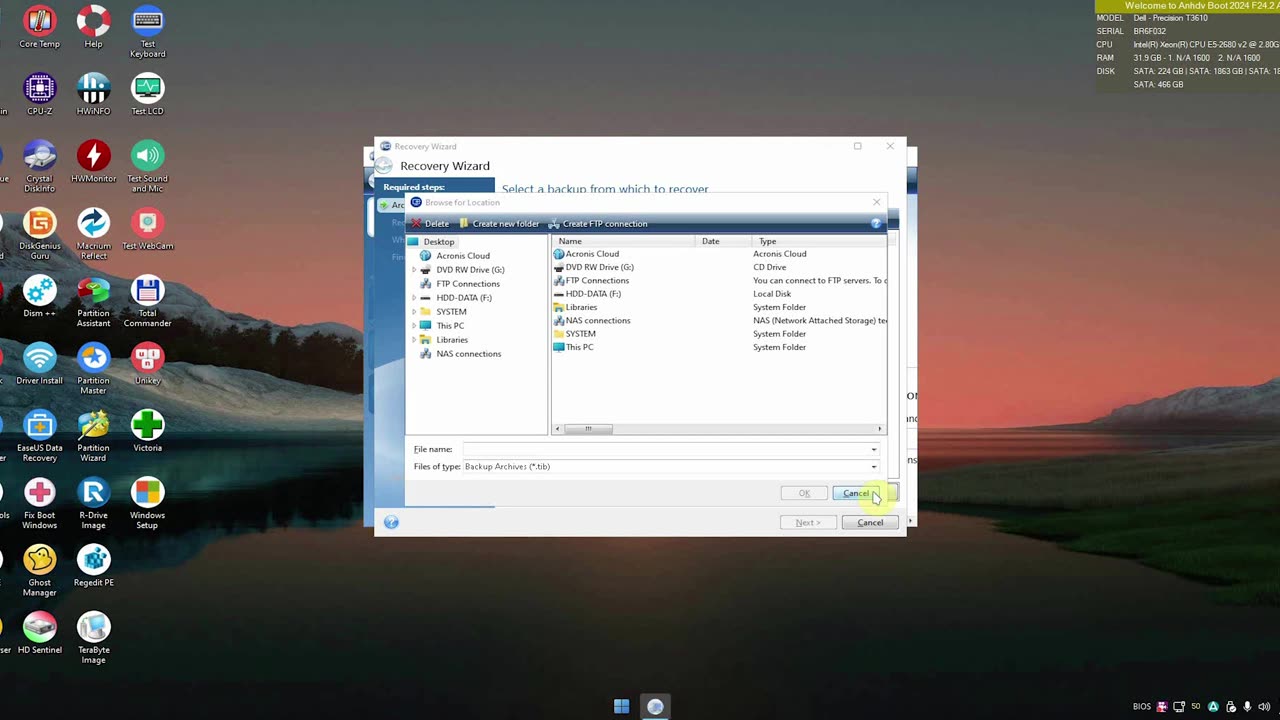Launch EaseUS Data Recovery icon
The width and height of the screenshot is (1280, 720).
[39, 435]
